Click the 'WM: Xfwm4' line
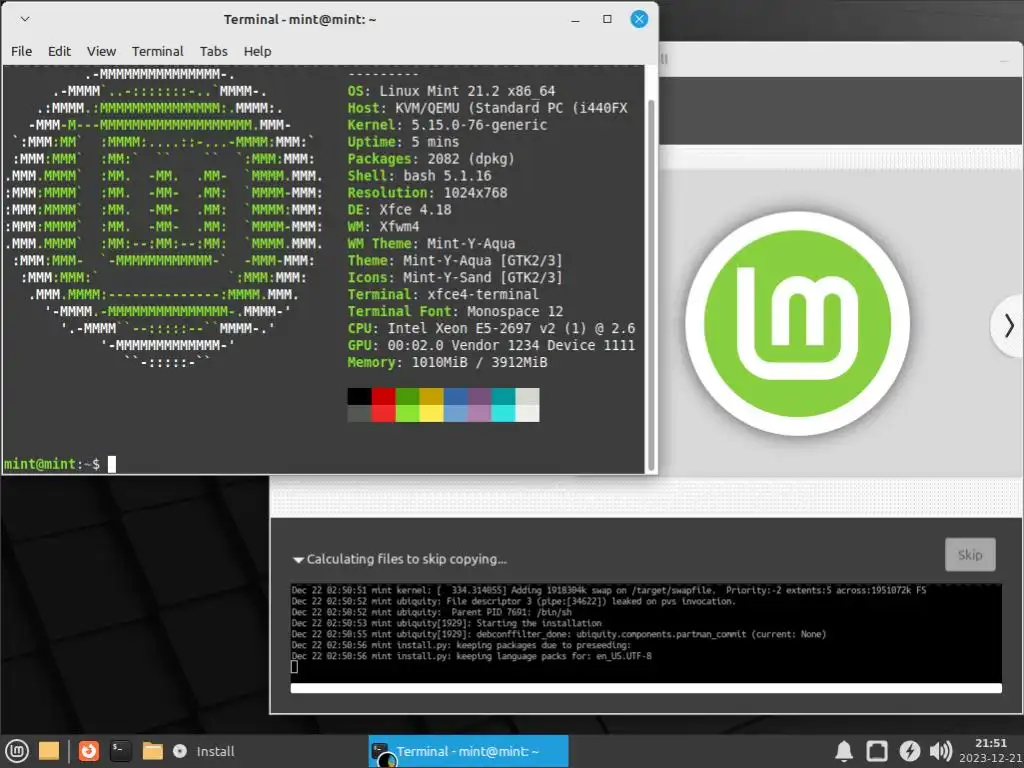Viewport: 1024px width, 768px height. point(383,227)
